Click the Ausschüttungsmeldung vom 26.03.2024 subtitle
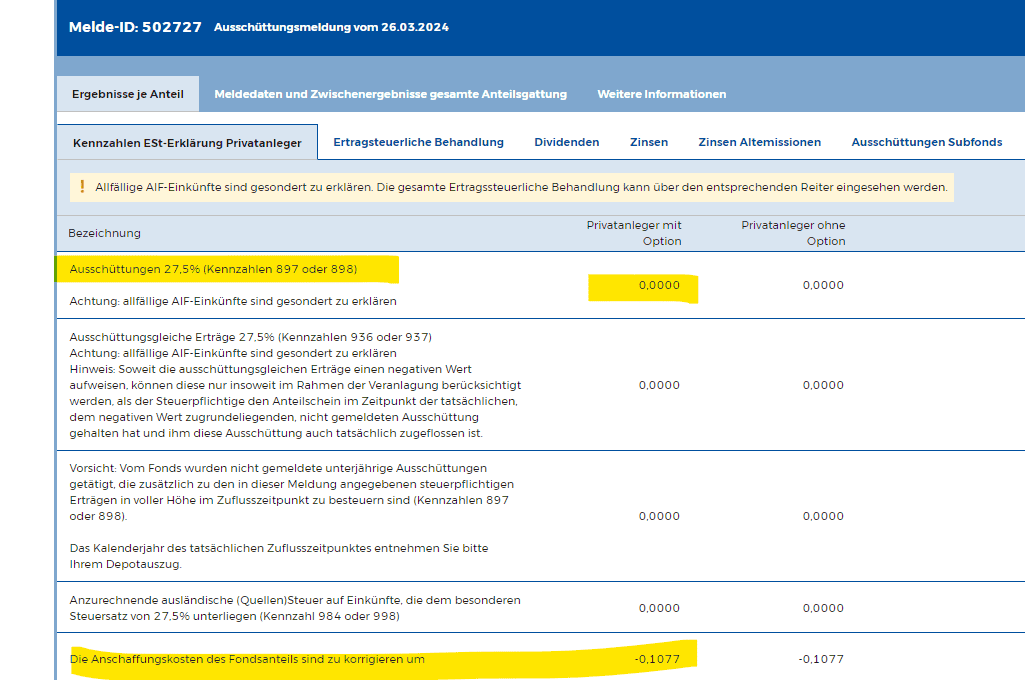Image resolution: width=1025 pixels, height=683 pixels. click(x=331, y=27)
